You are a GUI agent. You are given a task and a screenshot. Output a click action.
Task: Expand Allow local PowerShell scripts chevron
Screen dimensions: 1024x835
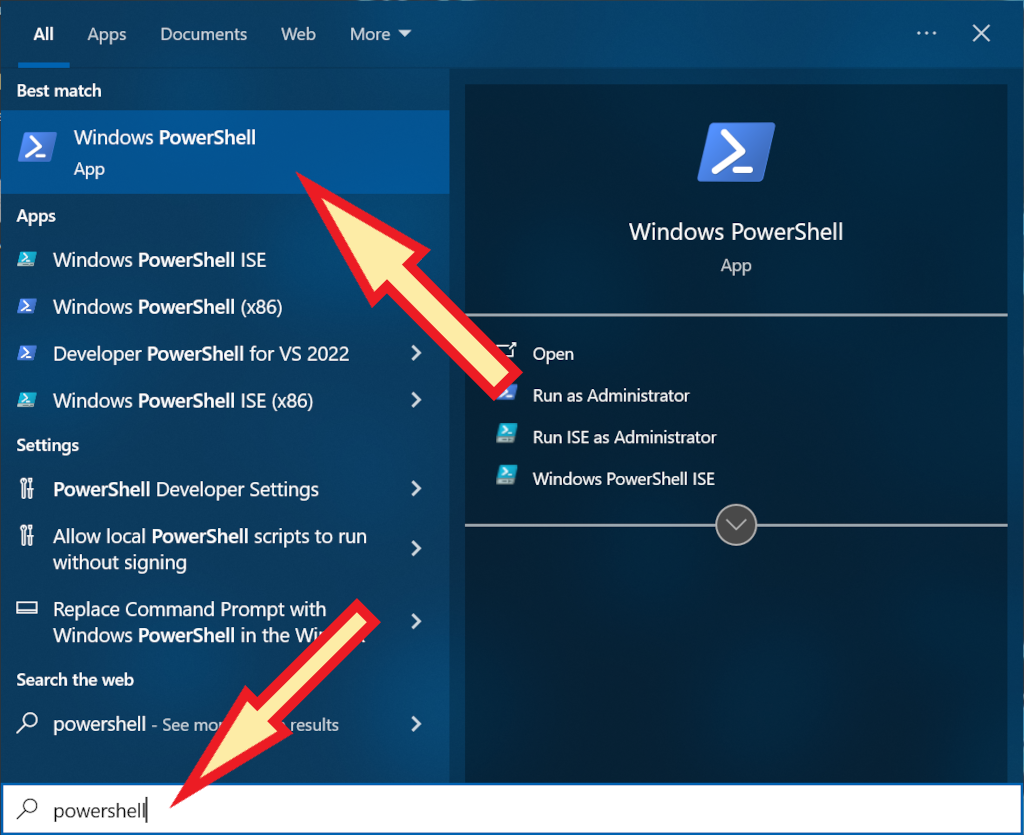(x=416, y=548)
